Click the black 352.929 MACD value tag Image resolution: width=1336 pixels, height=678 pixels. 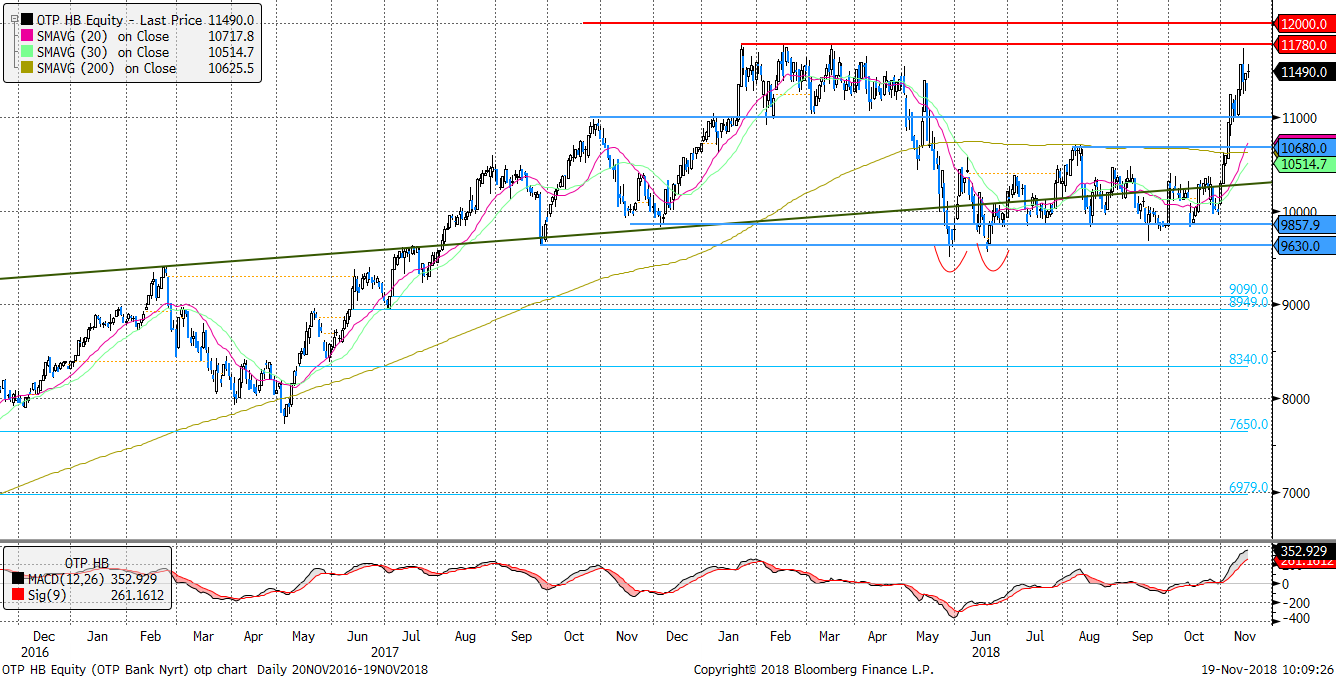[1303, 551]
